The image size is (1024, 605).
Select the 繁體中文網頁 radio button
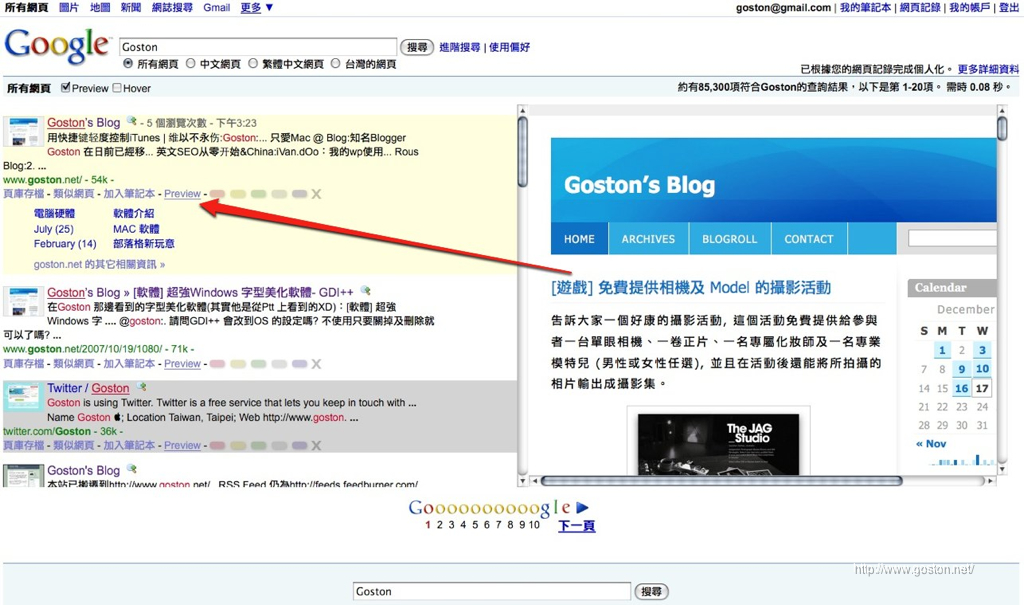pyautogui.click(x=253, y=64)
